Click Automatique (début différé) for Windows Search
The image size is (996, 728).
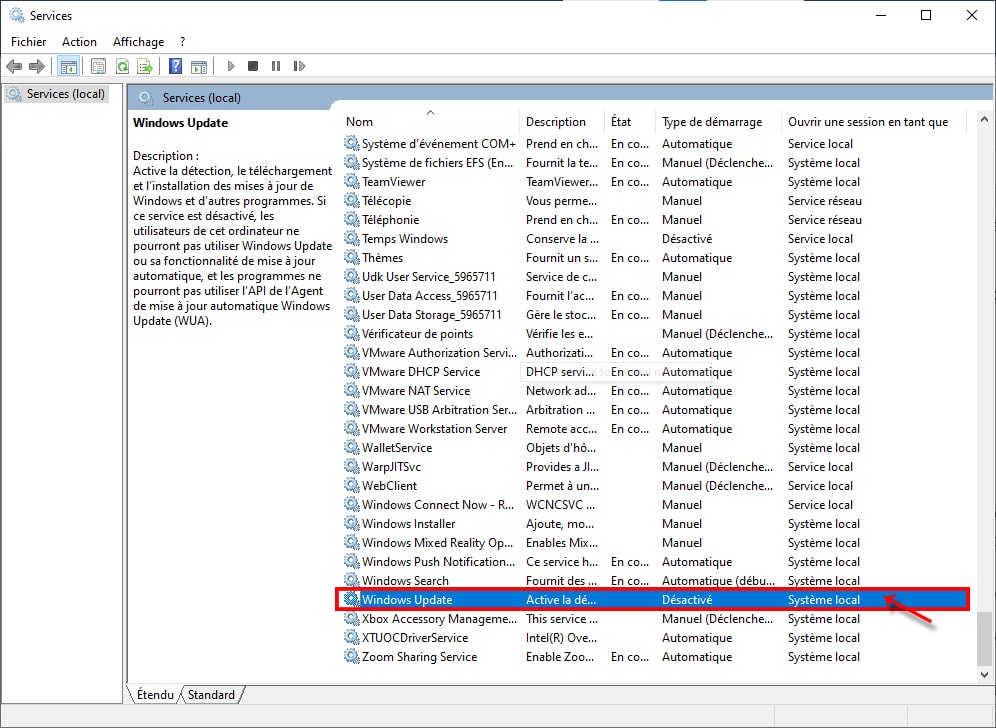click(718, 581)
